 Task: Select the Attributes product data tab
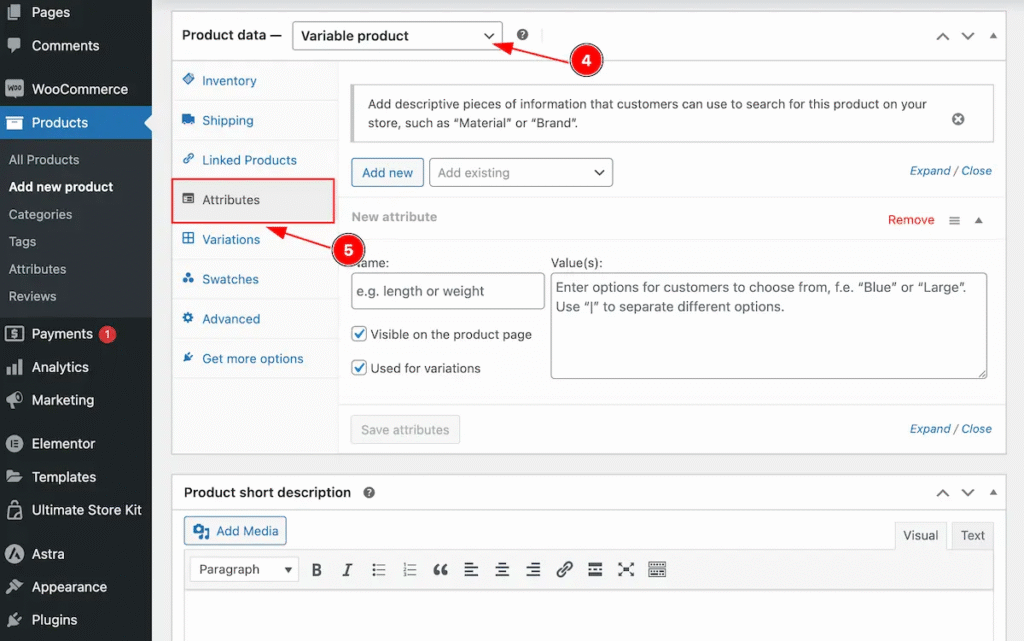[253, 200]
